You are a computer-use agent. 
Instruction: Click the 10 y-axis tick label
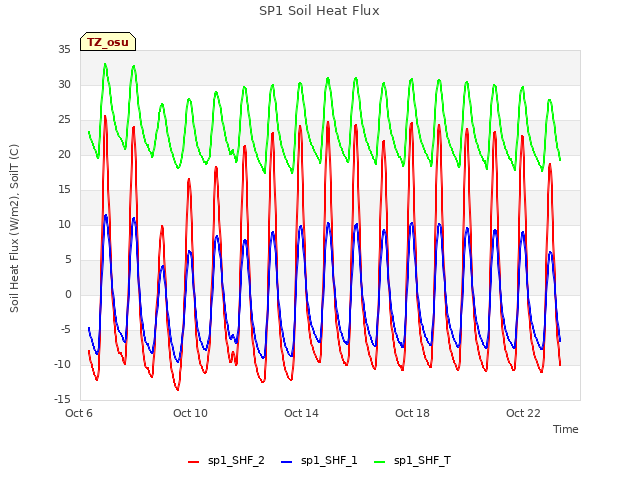64,225
